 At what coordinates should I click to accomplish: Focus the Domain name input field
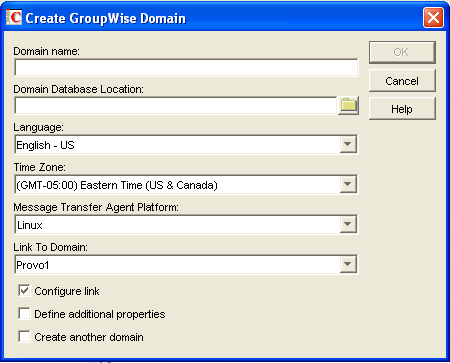point(186,67)
